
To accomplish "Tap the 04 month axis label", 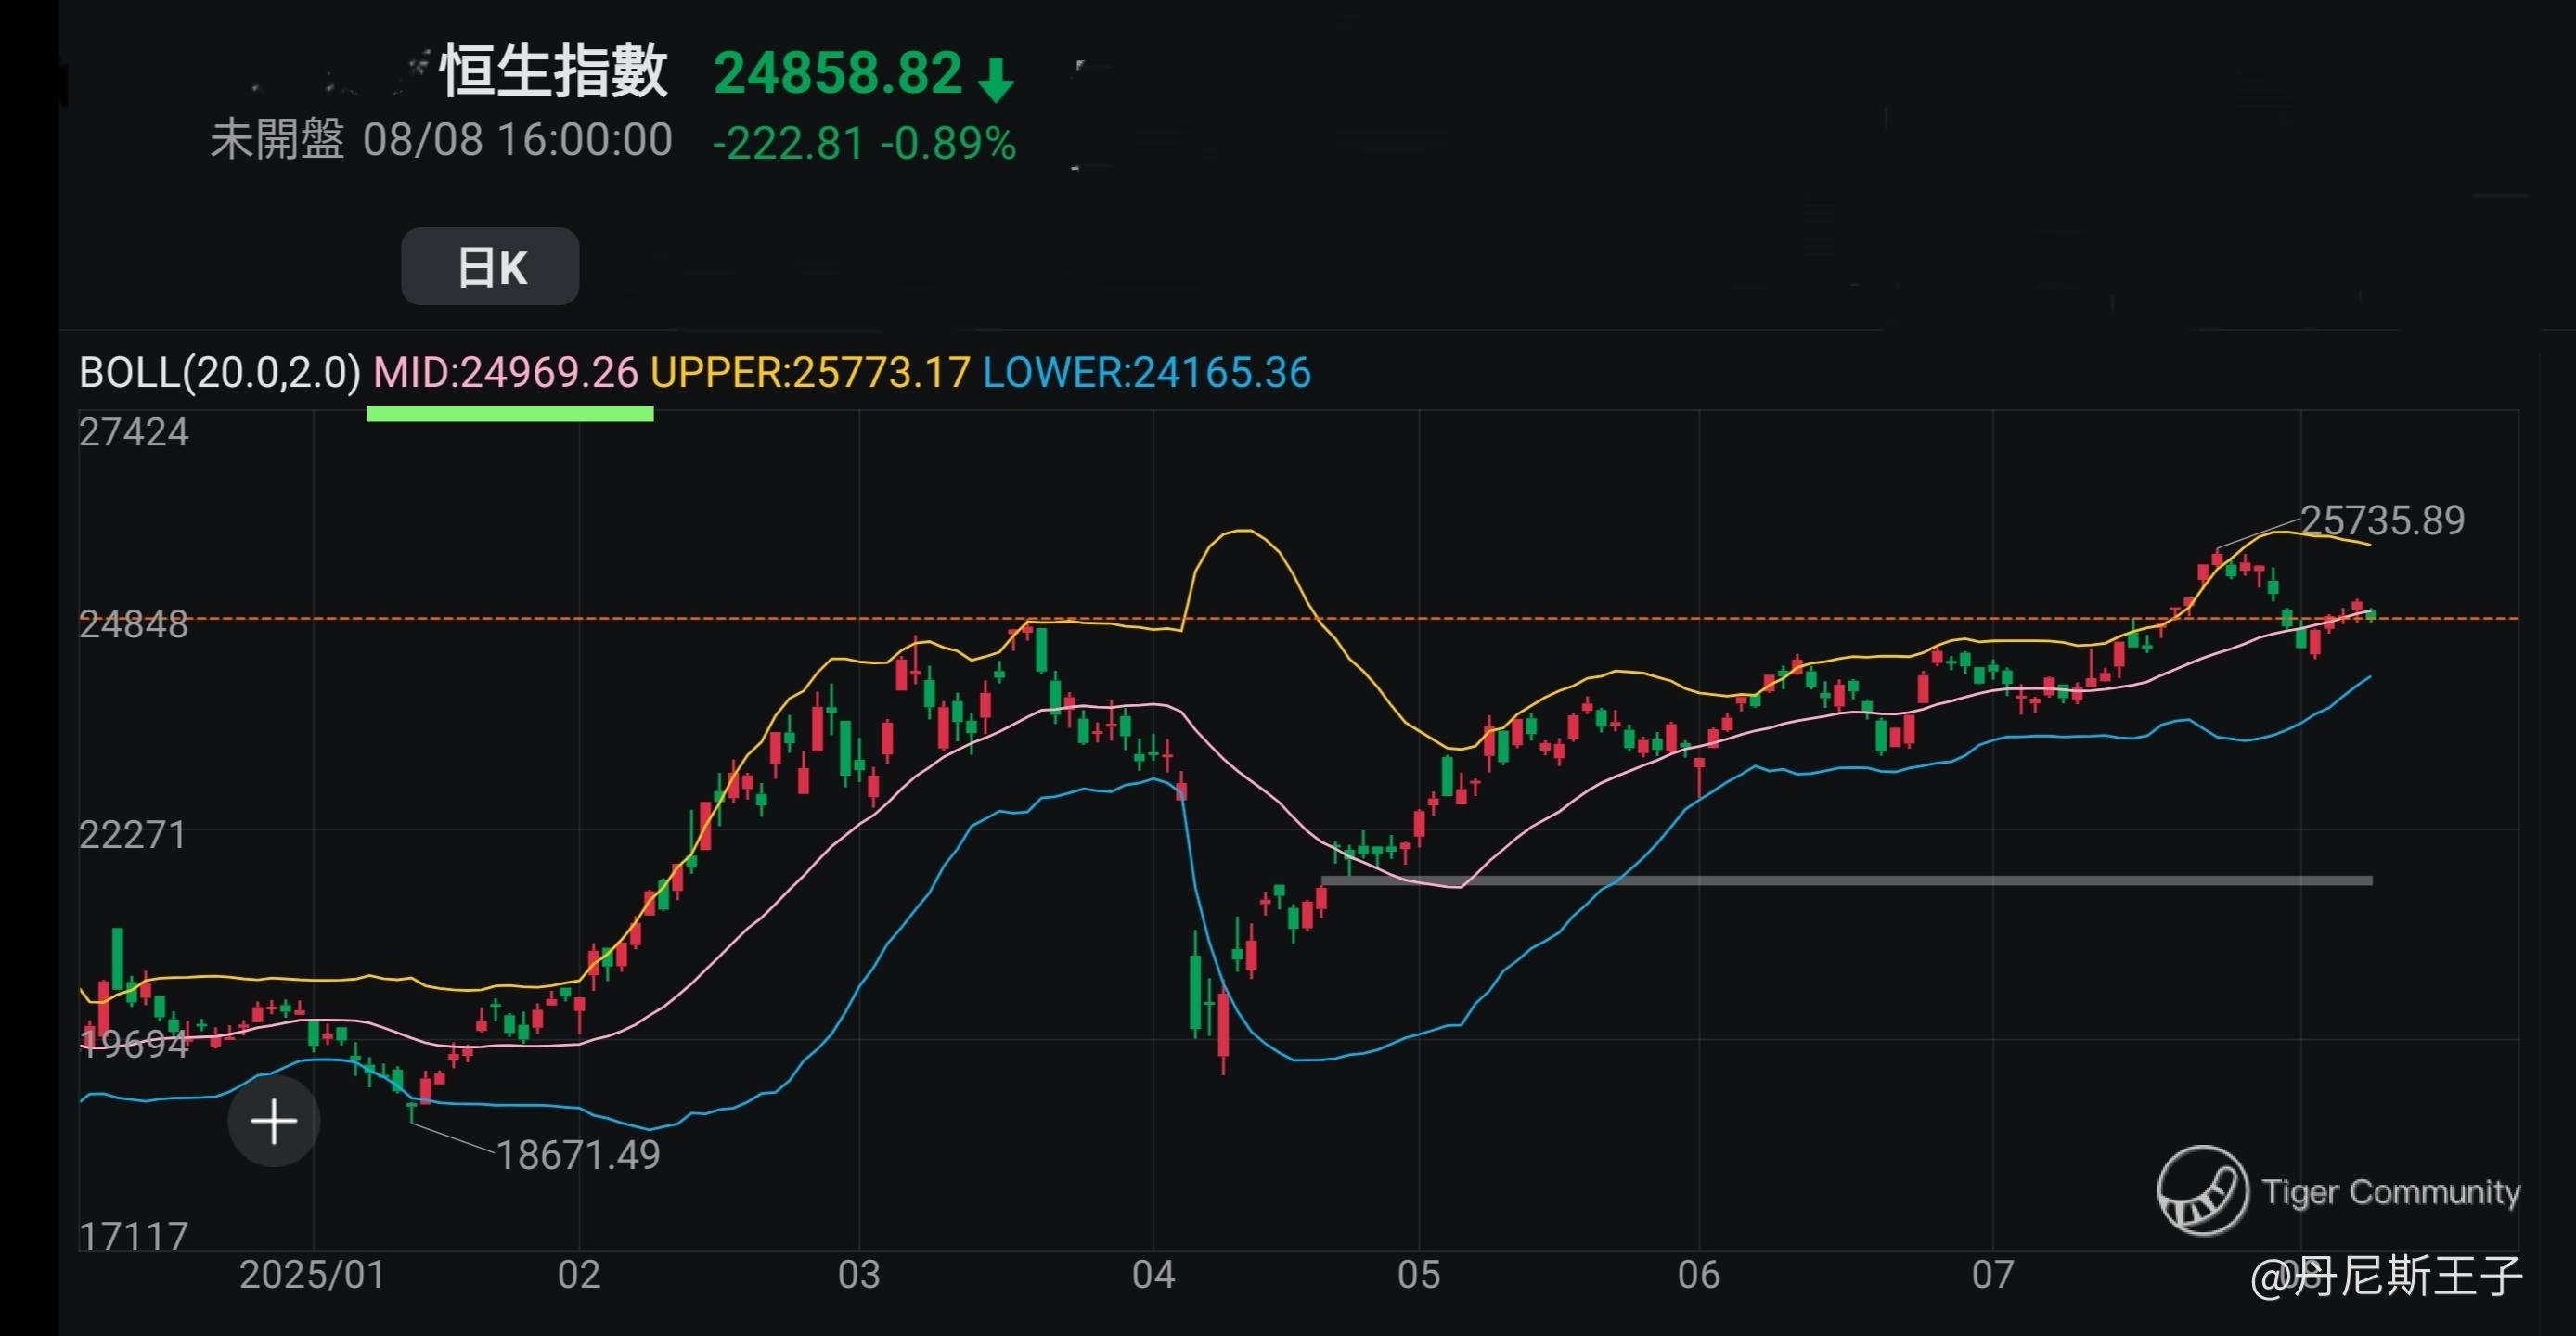I will click(1153, 1274).
